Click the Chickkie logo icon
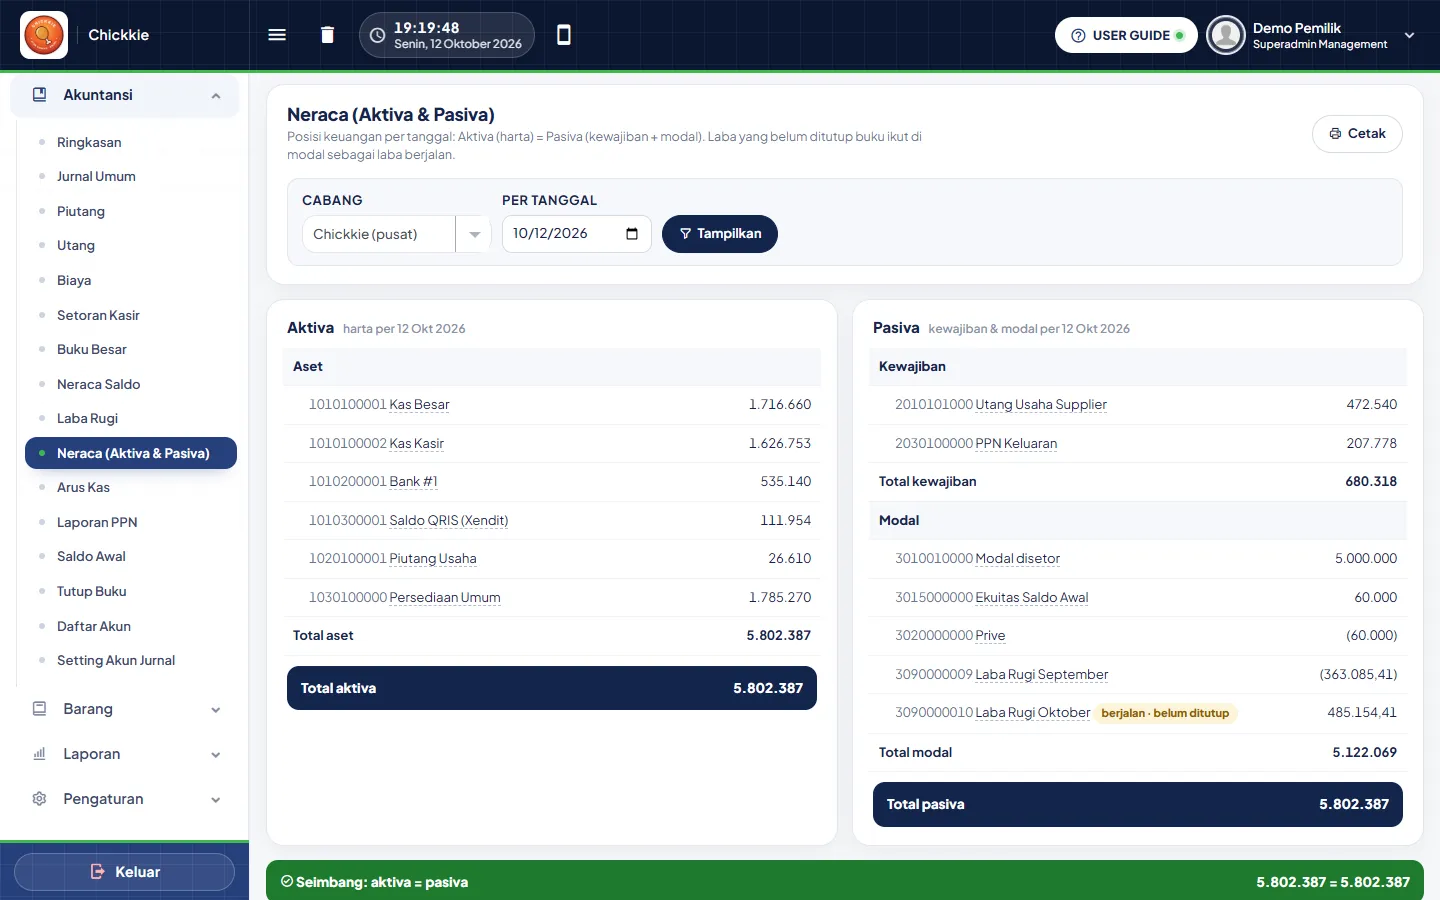This screenshot has height=900, width=1440. 44,35
